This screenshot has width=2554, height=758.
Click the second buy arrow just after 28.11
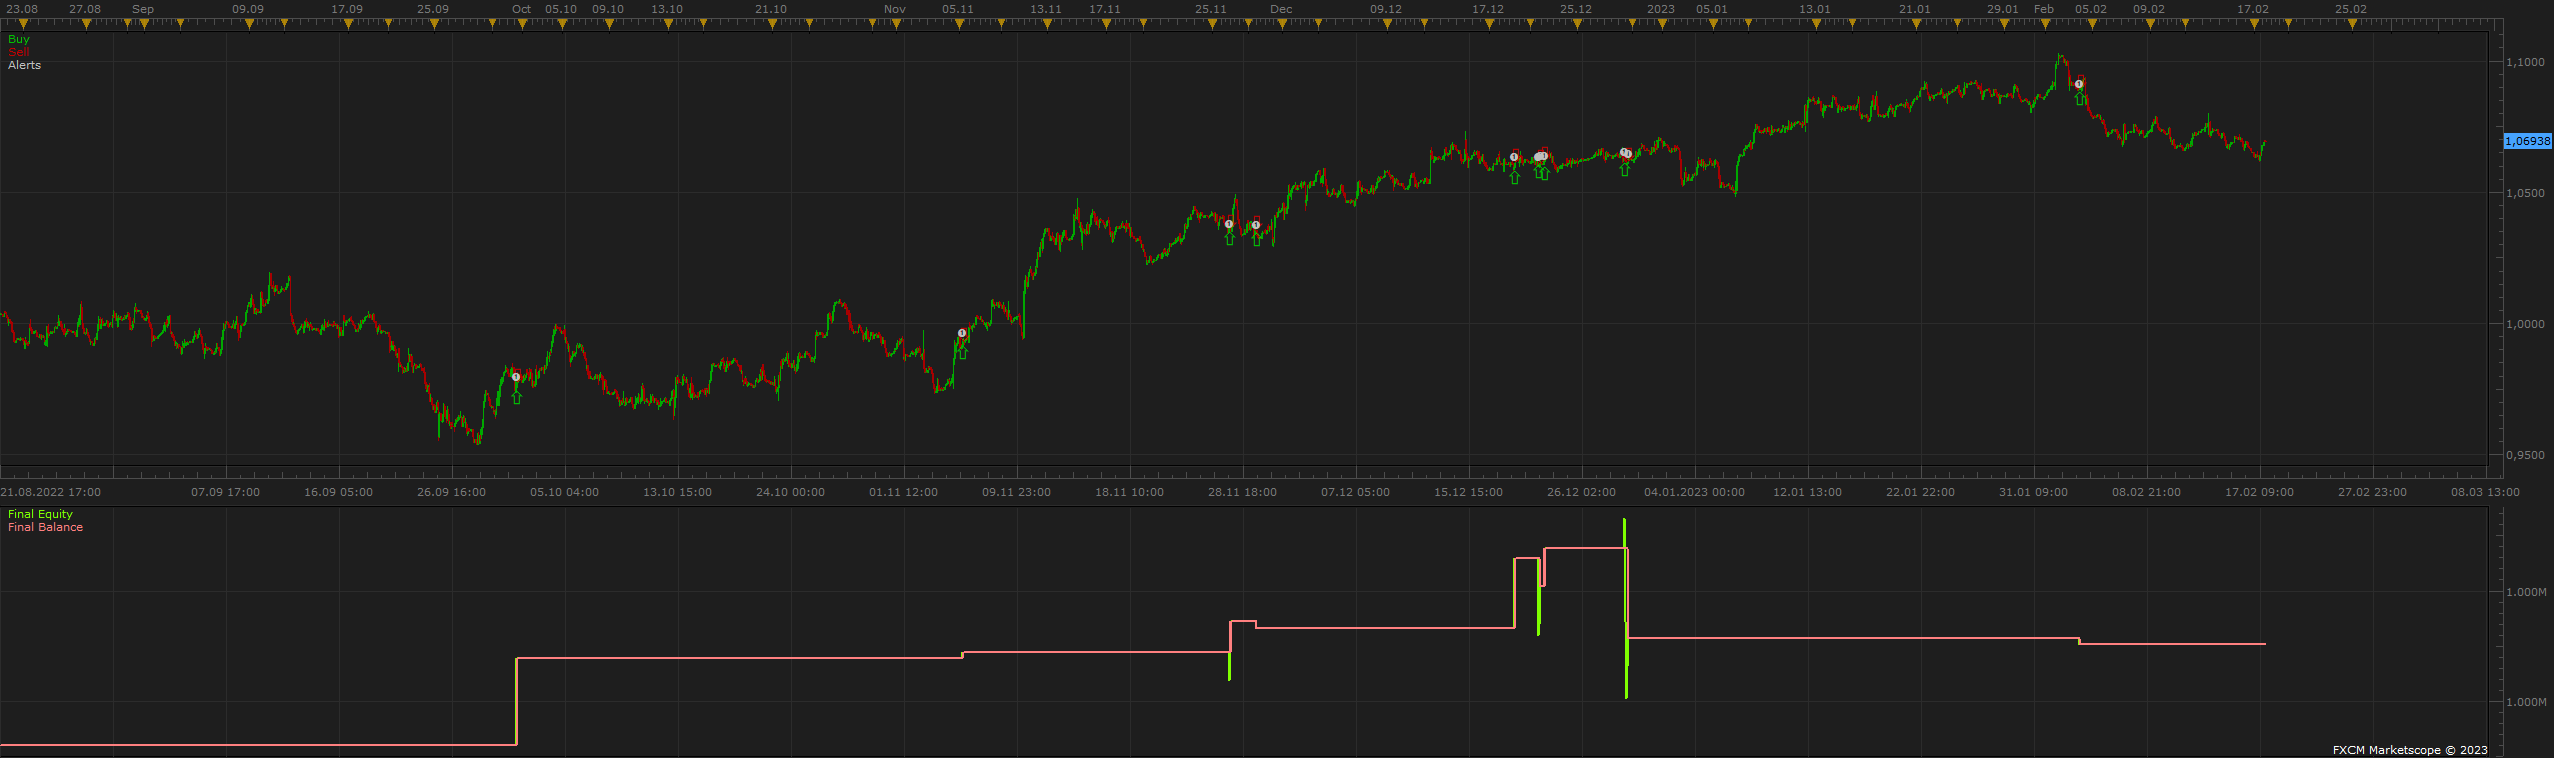(x=1257, y=238)
